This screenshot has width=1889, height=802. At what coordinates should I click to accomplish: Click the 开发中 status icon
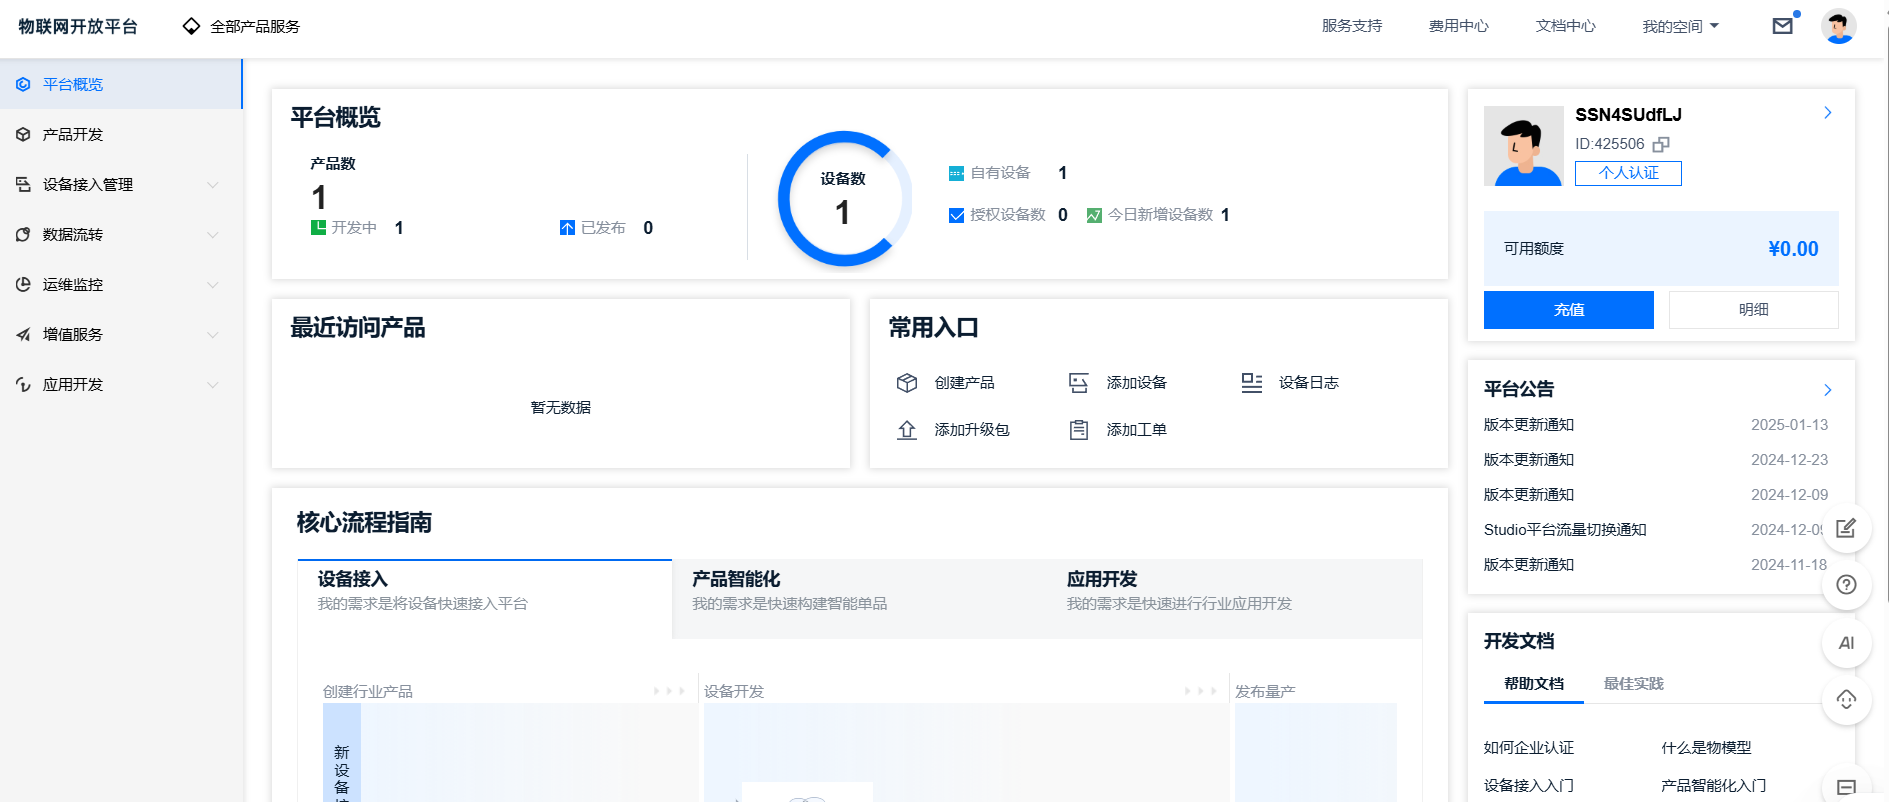click(318, 228)
